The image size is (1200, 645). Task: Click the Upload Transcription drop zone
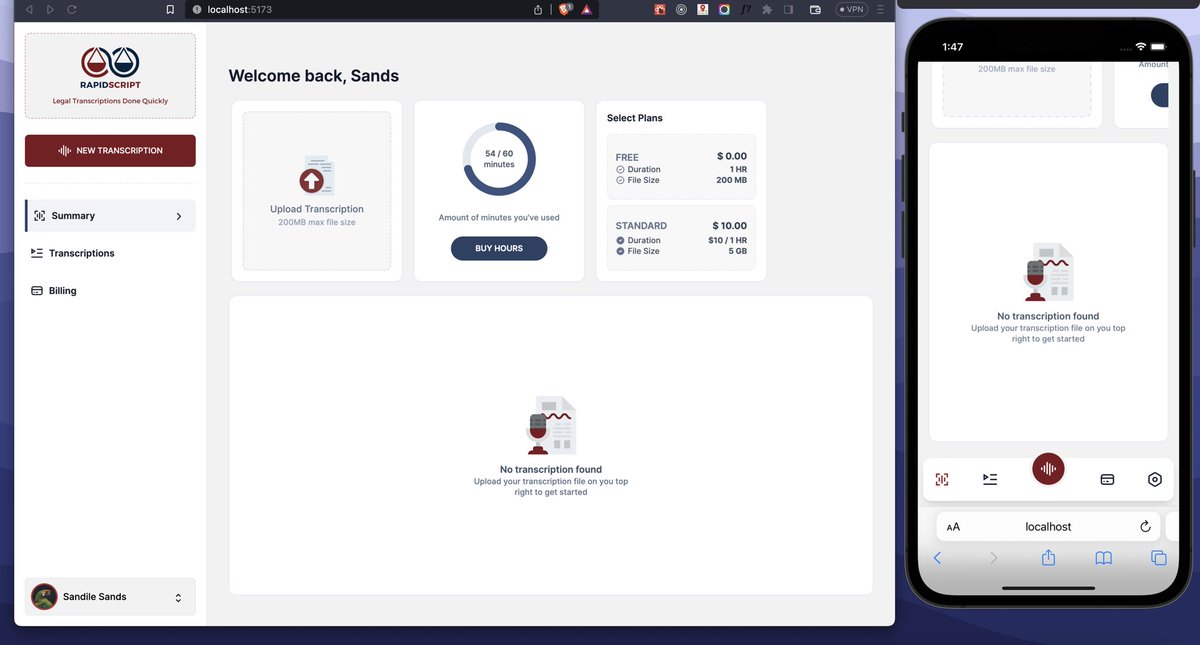point(317,190)
